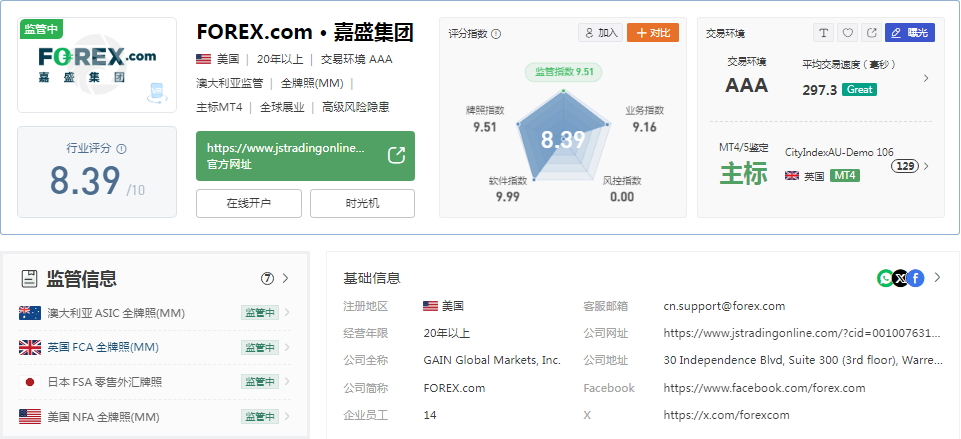This screenshot has height=439, width=961.
Task: Click the green 监管中 label on logo
Action: point(41,29)
